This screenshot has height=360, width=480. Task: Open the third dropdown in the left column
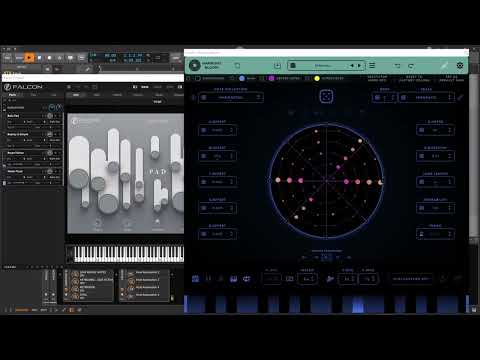(218, 182)
